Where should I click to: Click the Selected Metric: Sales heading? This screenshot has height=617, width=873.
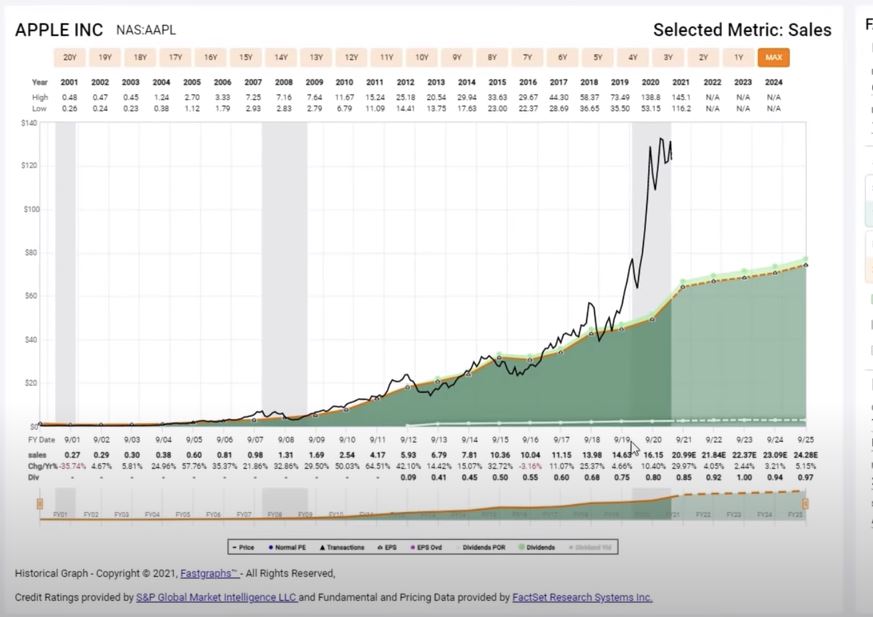(742, 30)
